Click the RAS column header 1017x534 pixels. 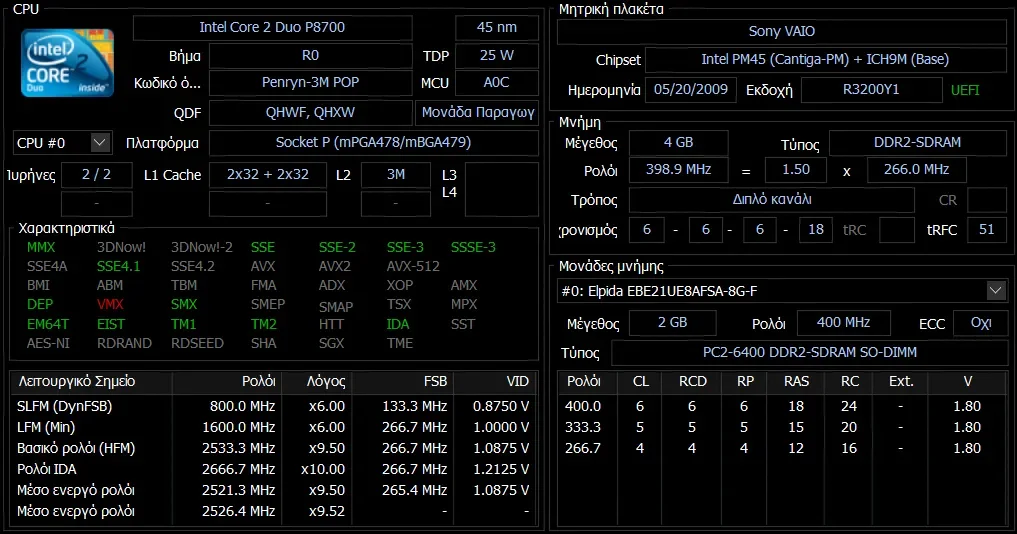point(796,382)
